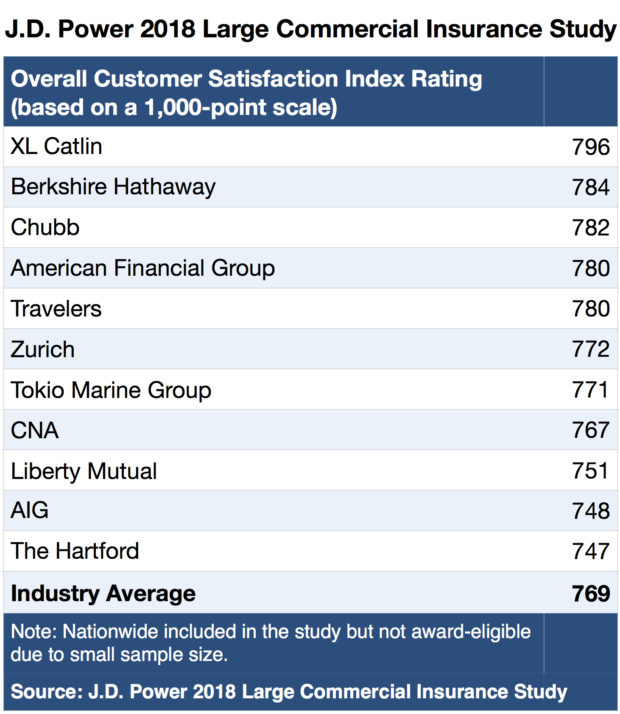
Task: Click the Industry Average value 769
Action: click(x=591, y=593)
